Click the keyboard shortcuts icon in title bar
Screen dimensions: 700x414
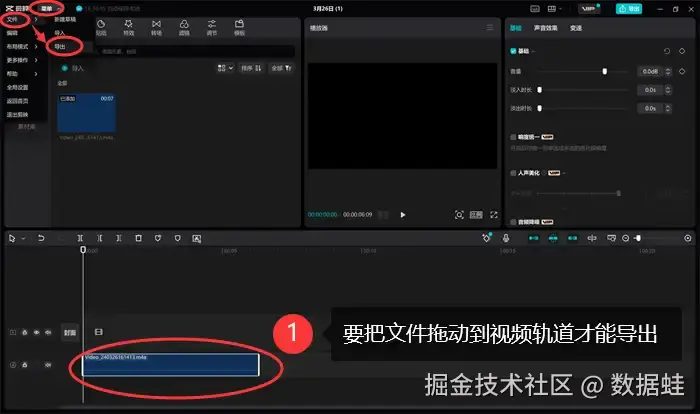535,9
